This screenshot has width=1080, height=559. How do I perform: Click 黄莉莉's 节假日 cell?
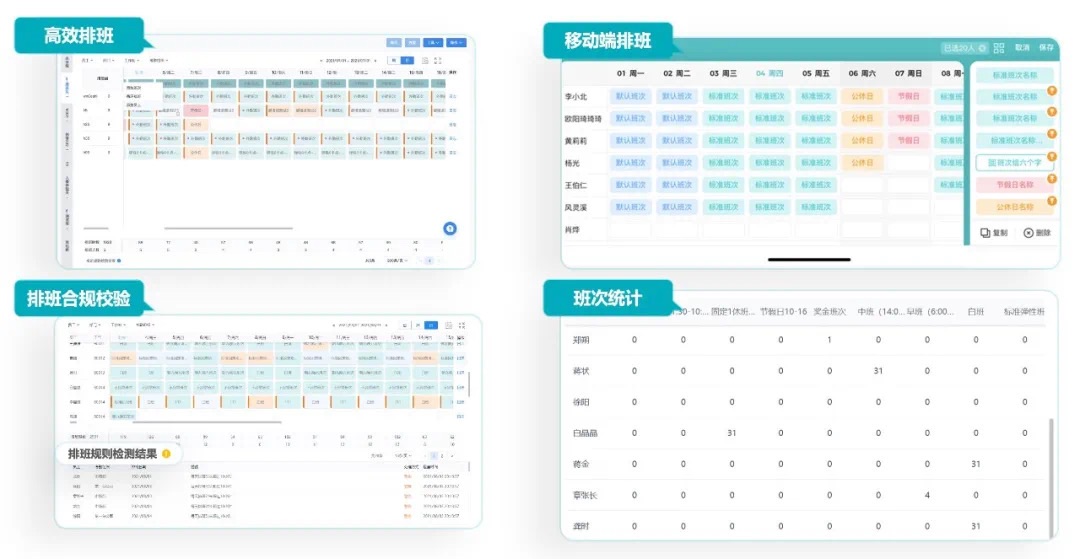(908, 140)
